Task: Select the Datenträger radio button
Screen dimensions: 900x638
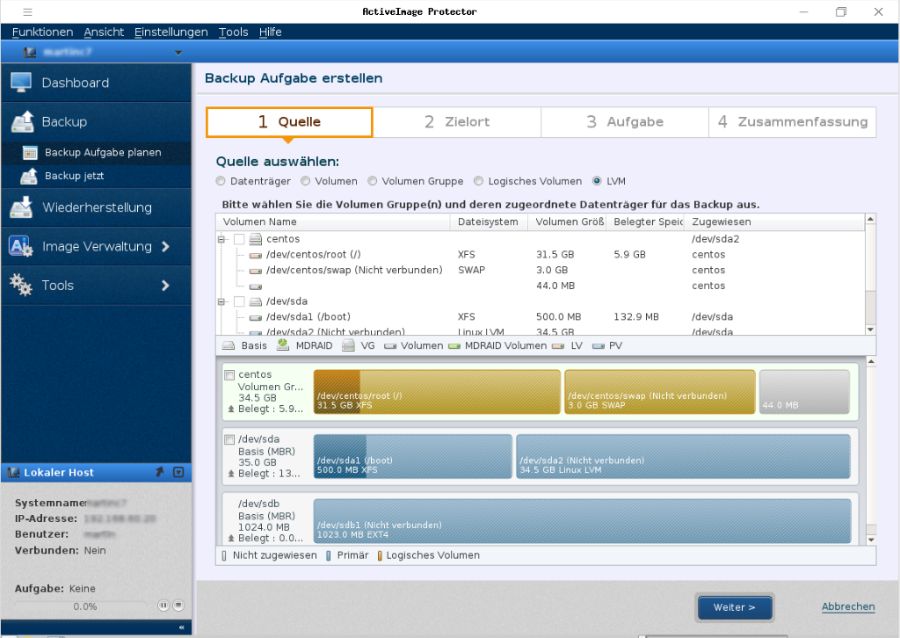Action: point(220,181)
